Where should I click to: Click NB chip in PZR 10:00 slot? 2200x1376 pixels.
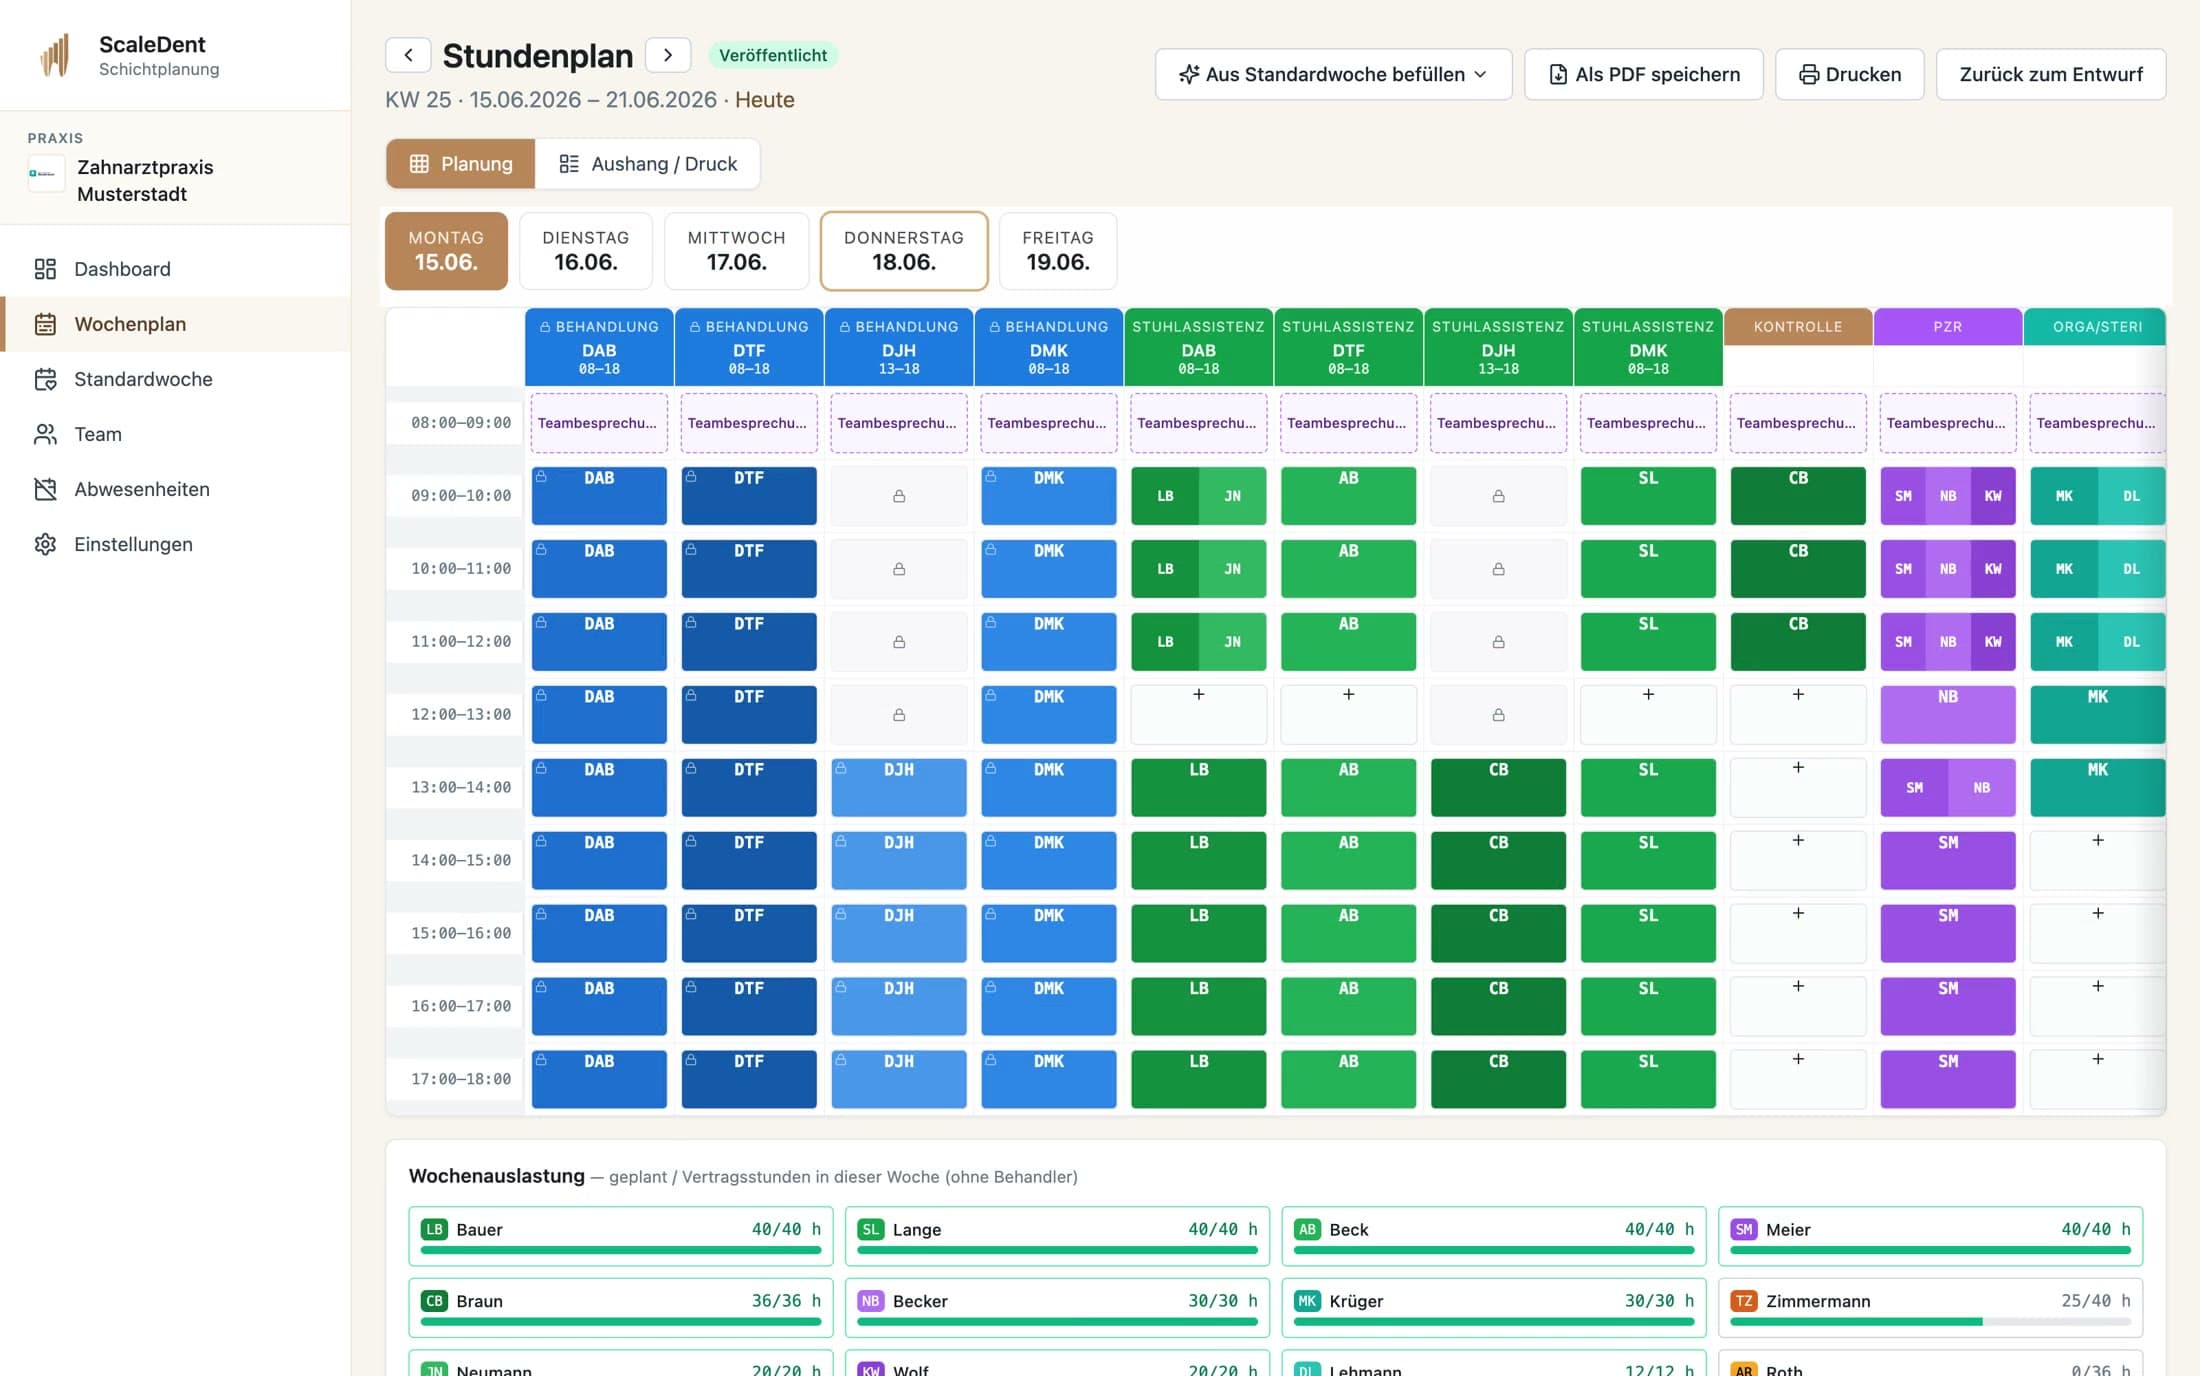tap(1948, 569)
